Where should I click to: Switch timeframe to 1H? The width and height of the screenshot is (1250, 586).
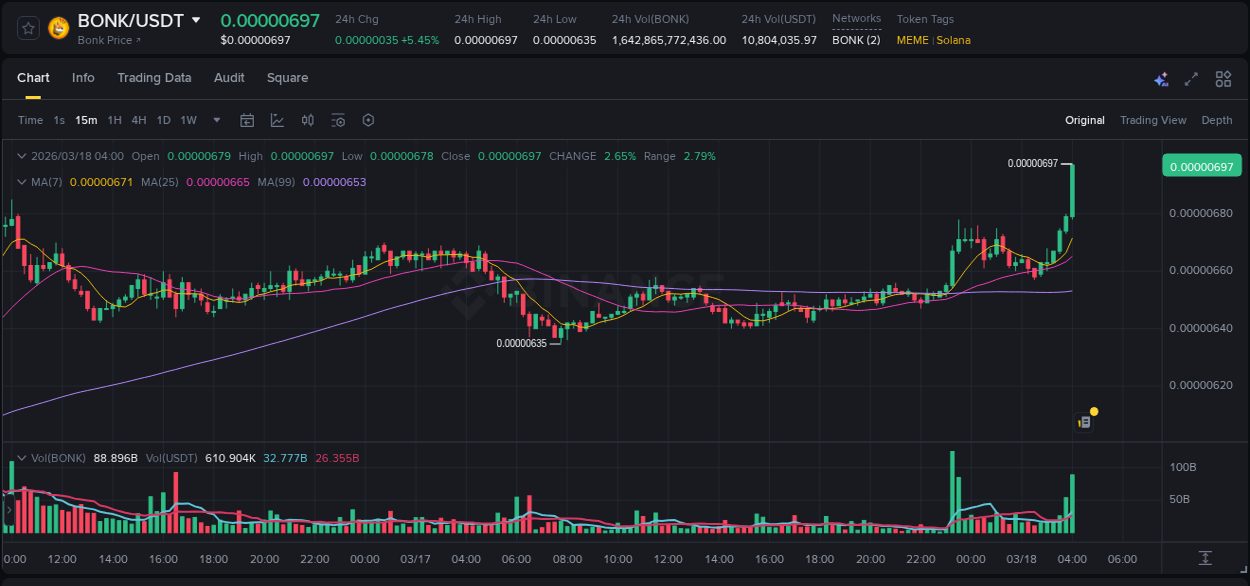click(x=115, y=120)
